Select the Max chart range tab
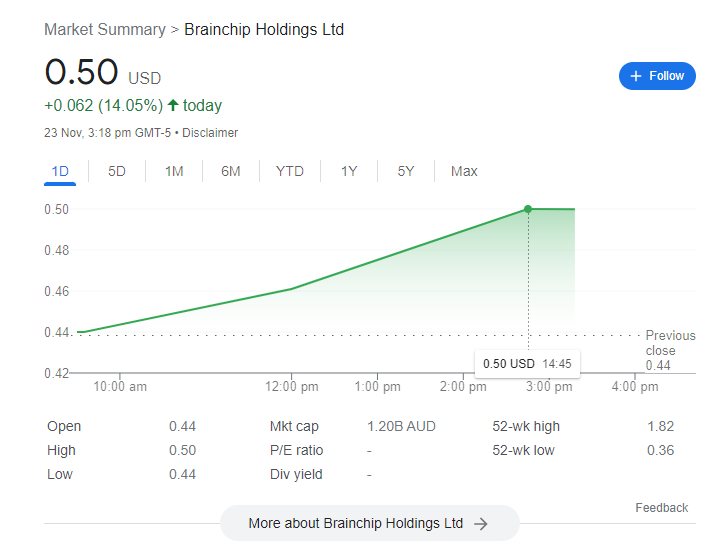 (464, 171)
